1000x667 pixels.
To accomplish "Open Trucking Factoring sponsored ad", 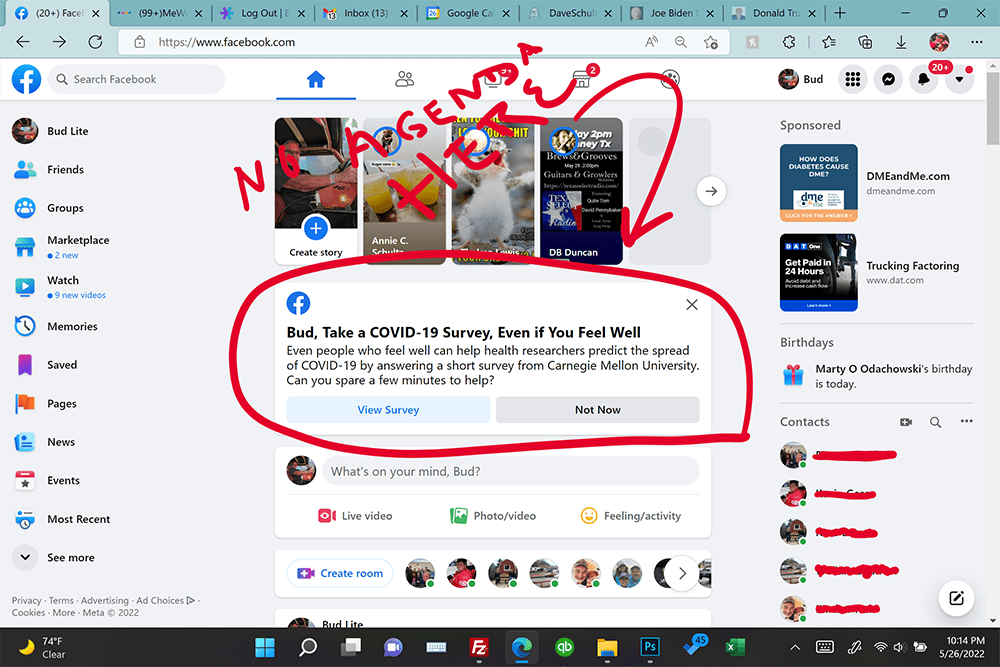I will [876, 272].
